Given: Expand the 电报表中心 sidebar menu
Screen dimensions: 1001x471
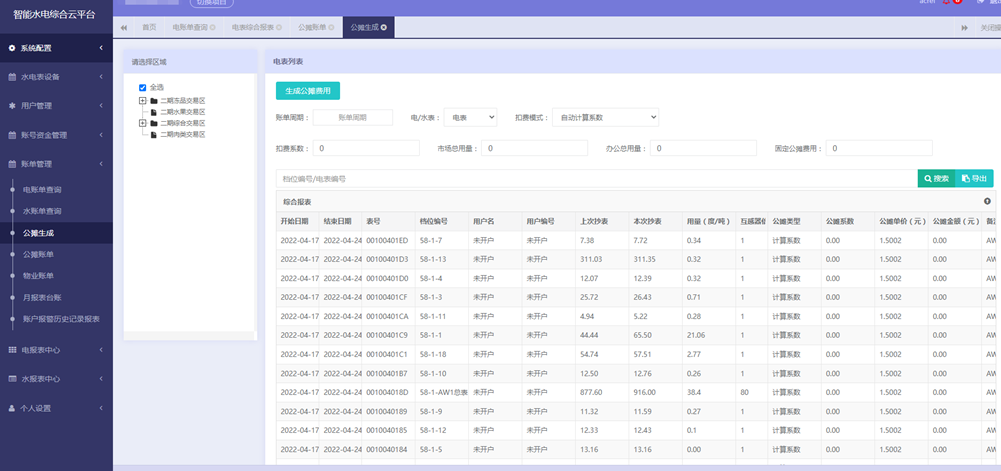Looking at the screenshot, I should pyautogui.click(x=56, y=350).
